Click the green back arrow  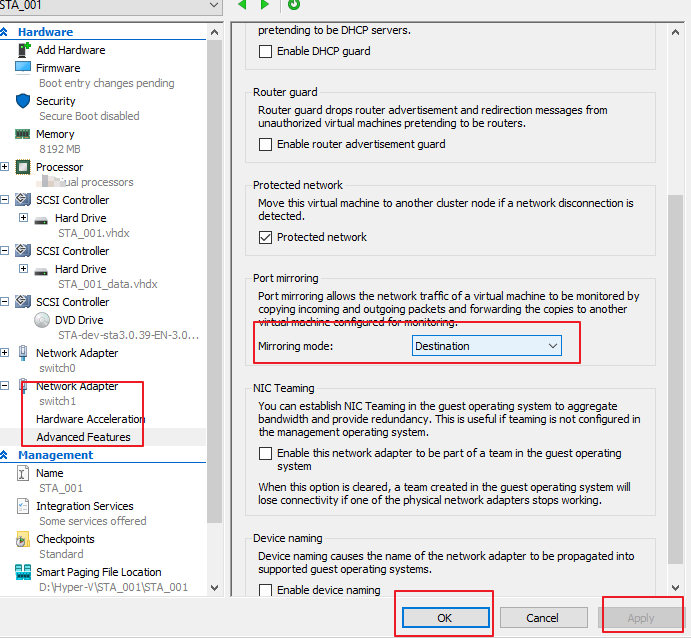(241, 4)
